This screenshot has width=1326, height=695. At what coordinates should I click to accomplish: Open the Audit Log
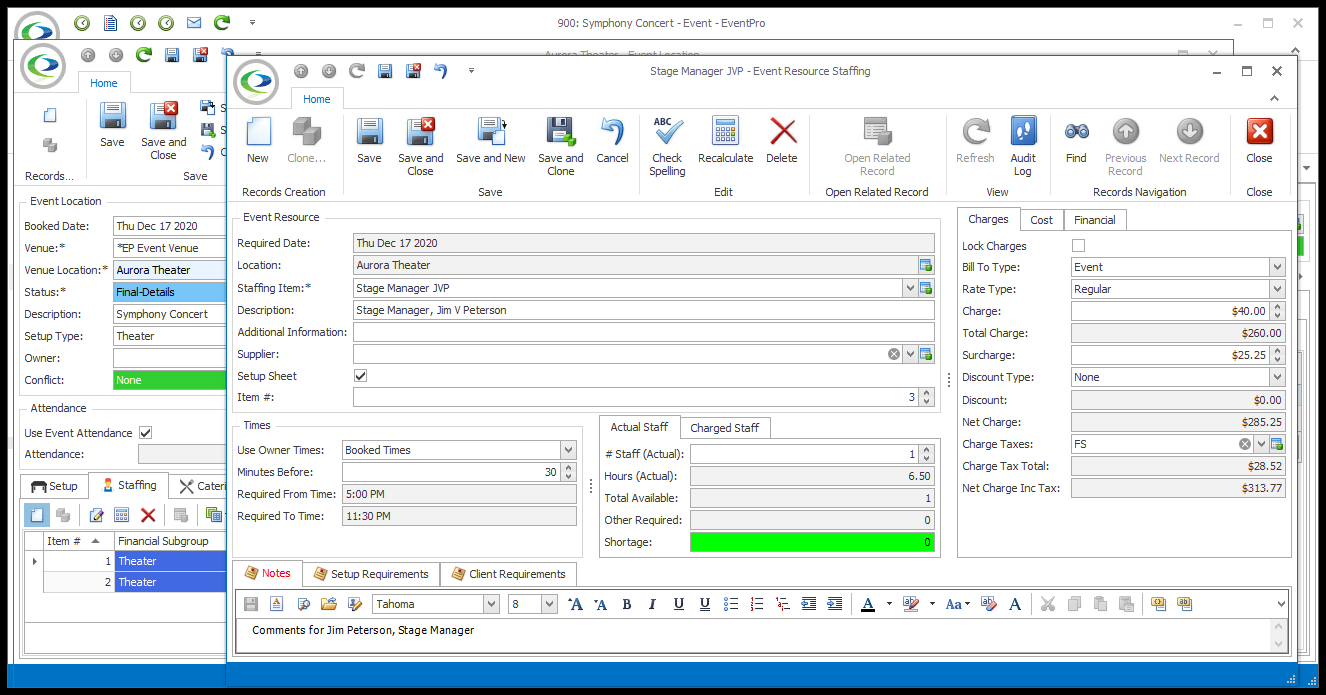point(1022,146)
